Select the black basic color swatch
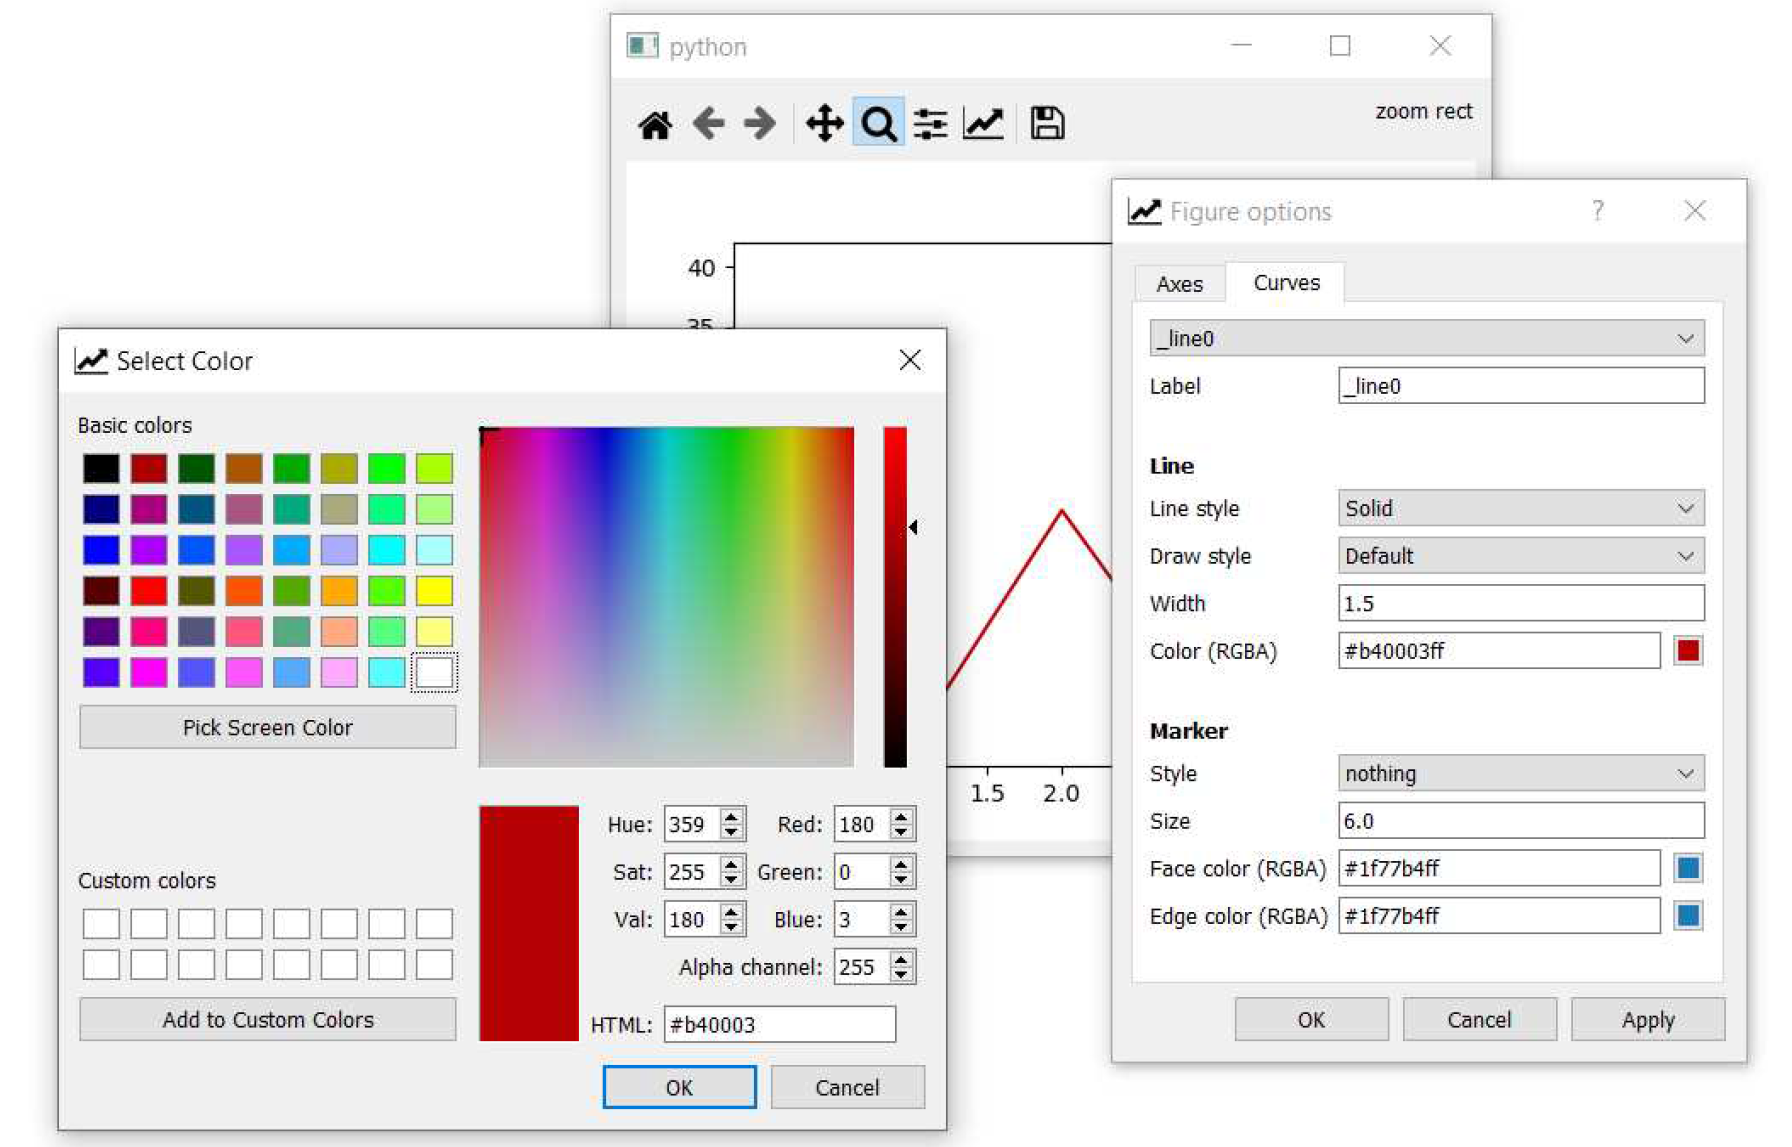The width and height of the screenshot is (1792, 1147). (101, 468)
